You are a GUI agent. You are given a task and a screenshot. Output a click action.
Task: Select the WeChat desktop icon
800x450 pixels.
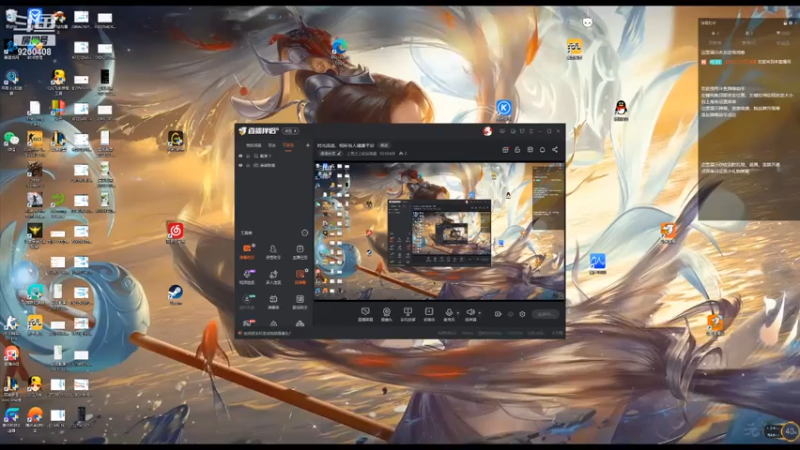[x=11, y=141]
